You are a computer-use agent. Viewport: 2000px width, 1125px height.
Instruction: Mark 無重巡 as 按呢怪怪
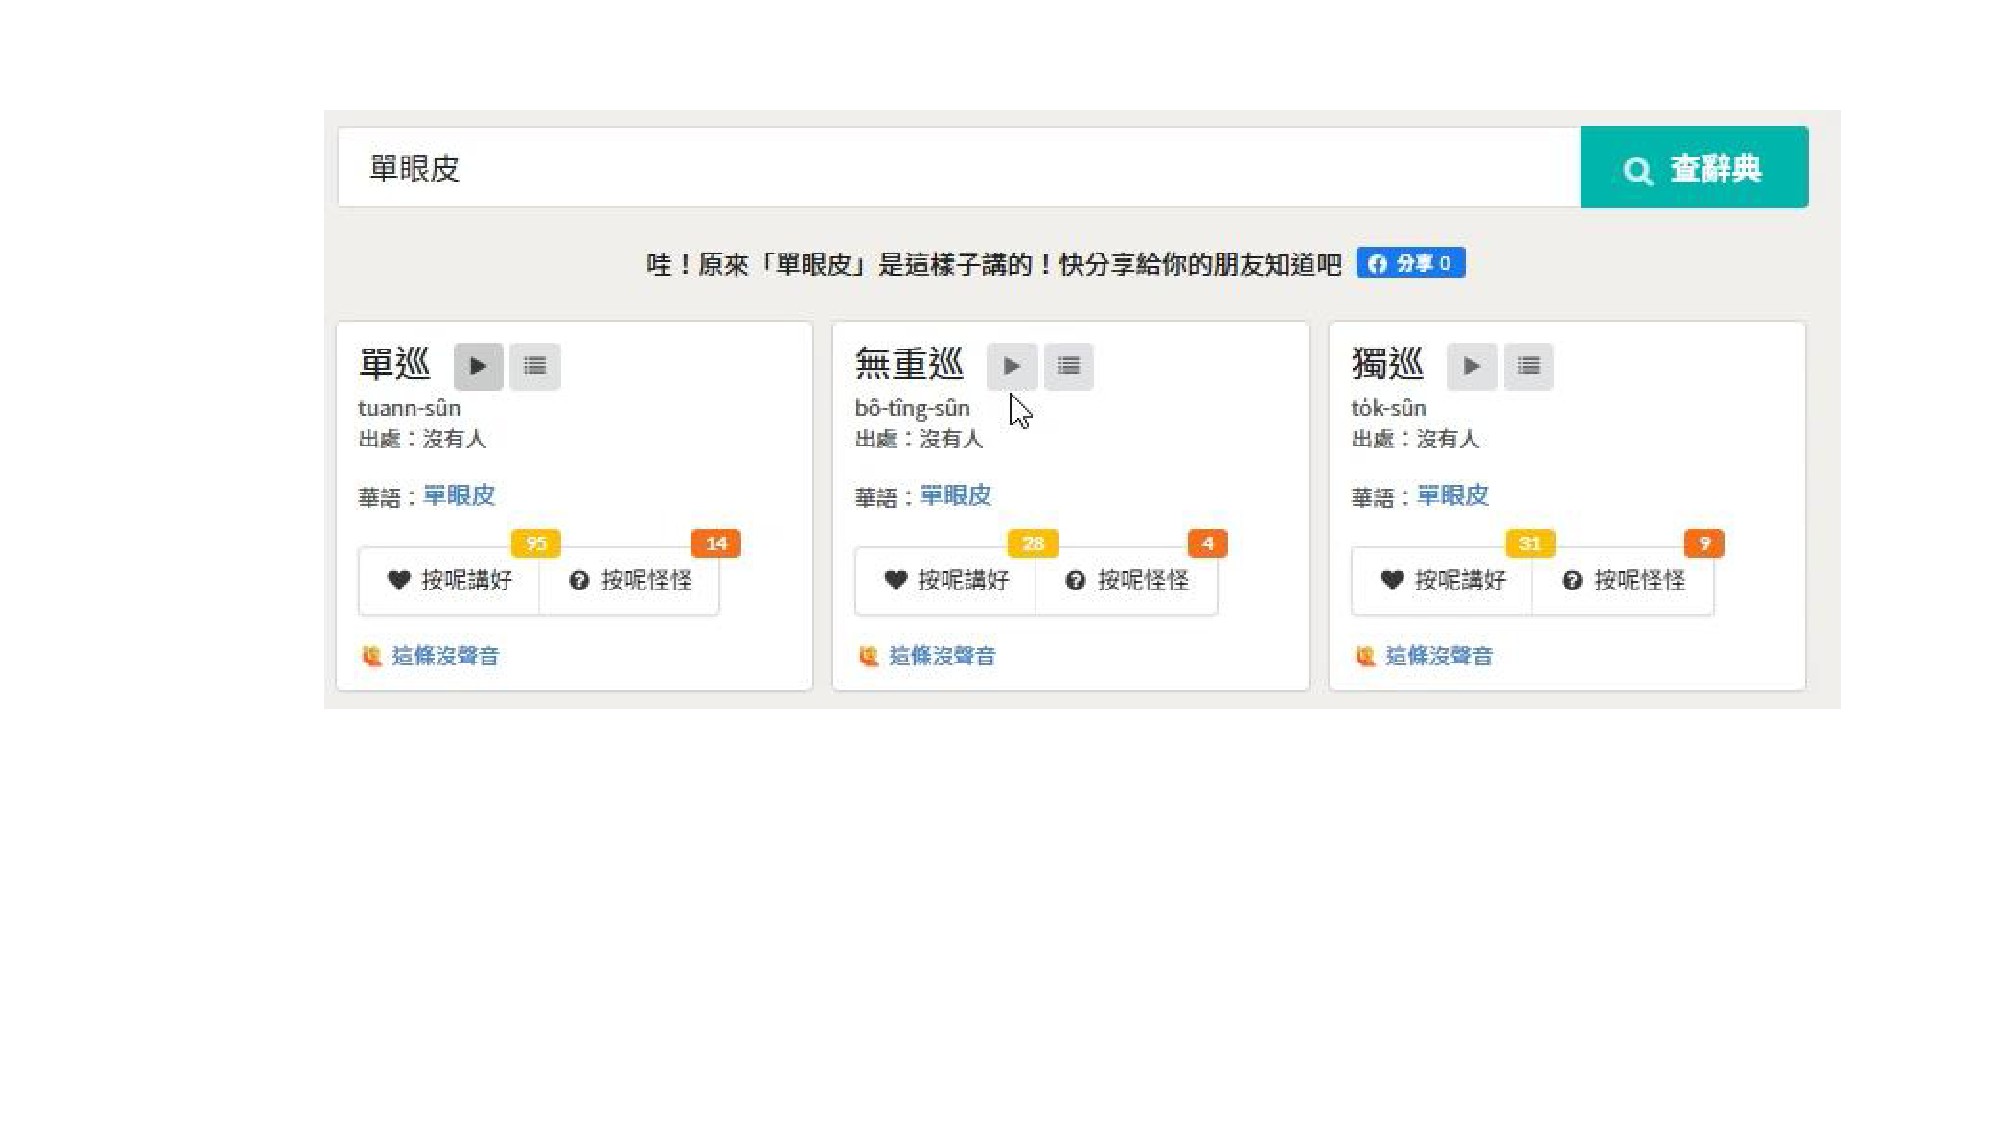click(1127, 580)
